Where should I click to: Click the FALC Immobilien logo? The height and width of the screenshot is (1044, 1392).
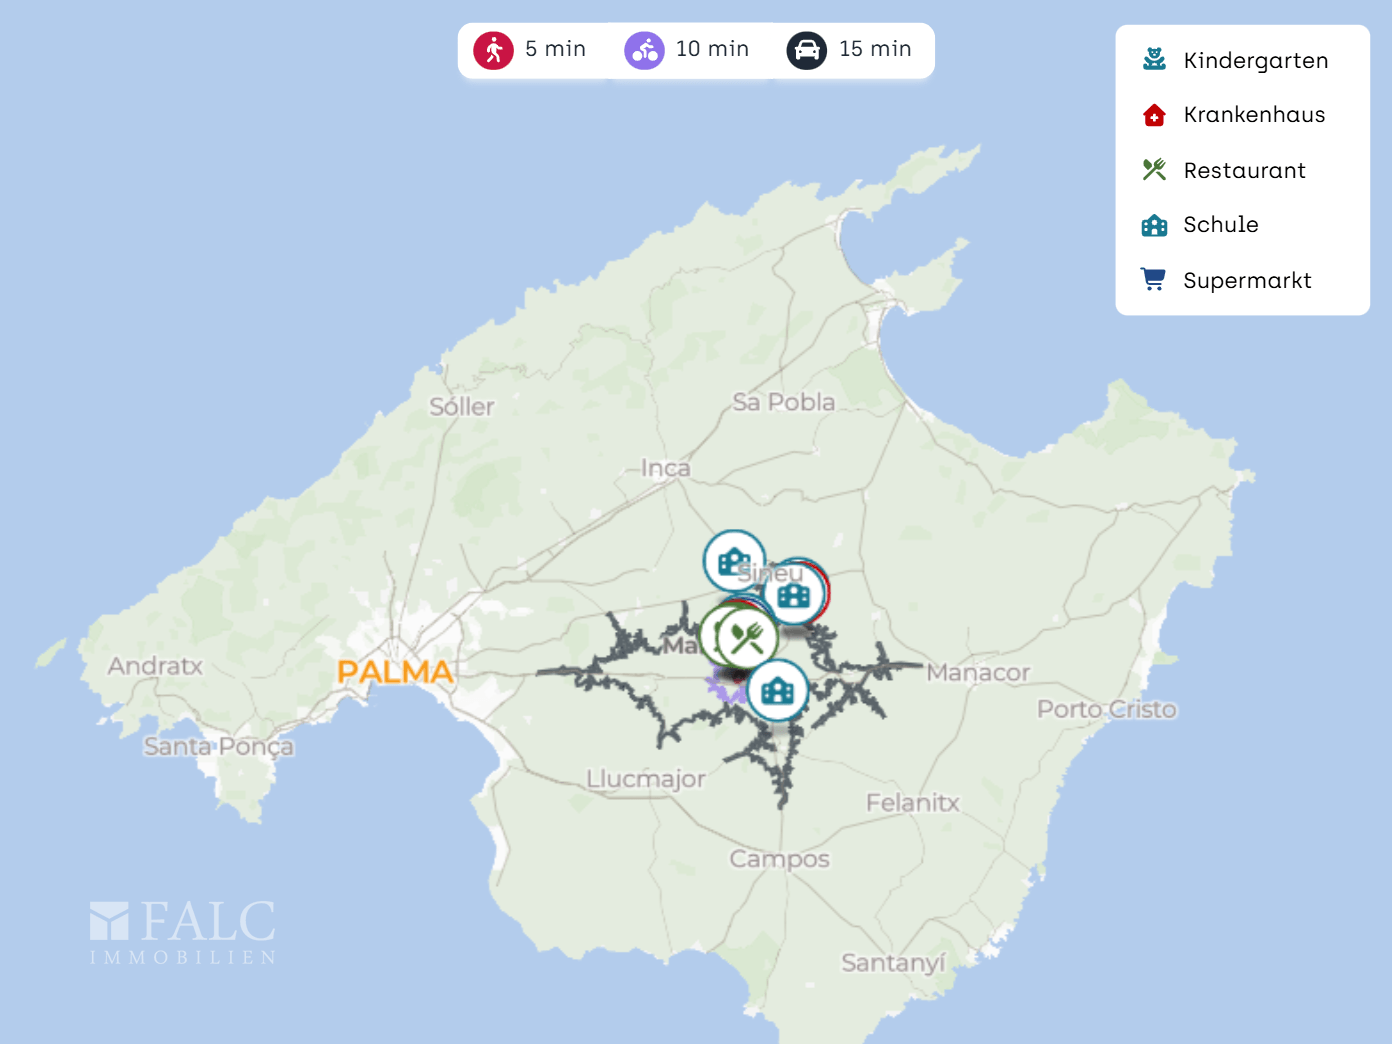[183, 932]
